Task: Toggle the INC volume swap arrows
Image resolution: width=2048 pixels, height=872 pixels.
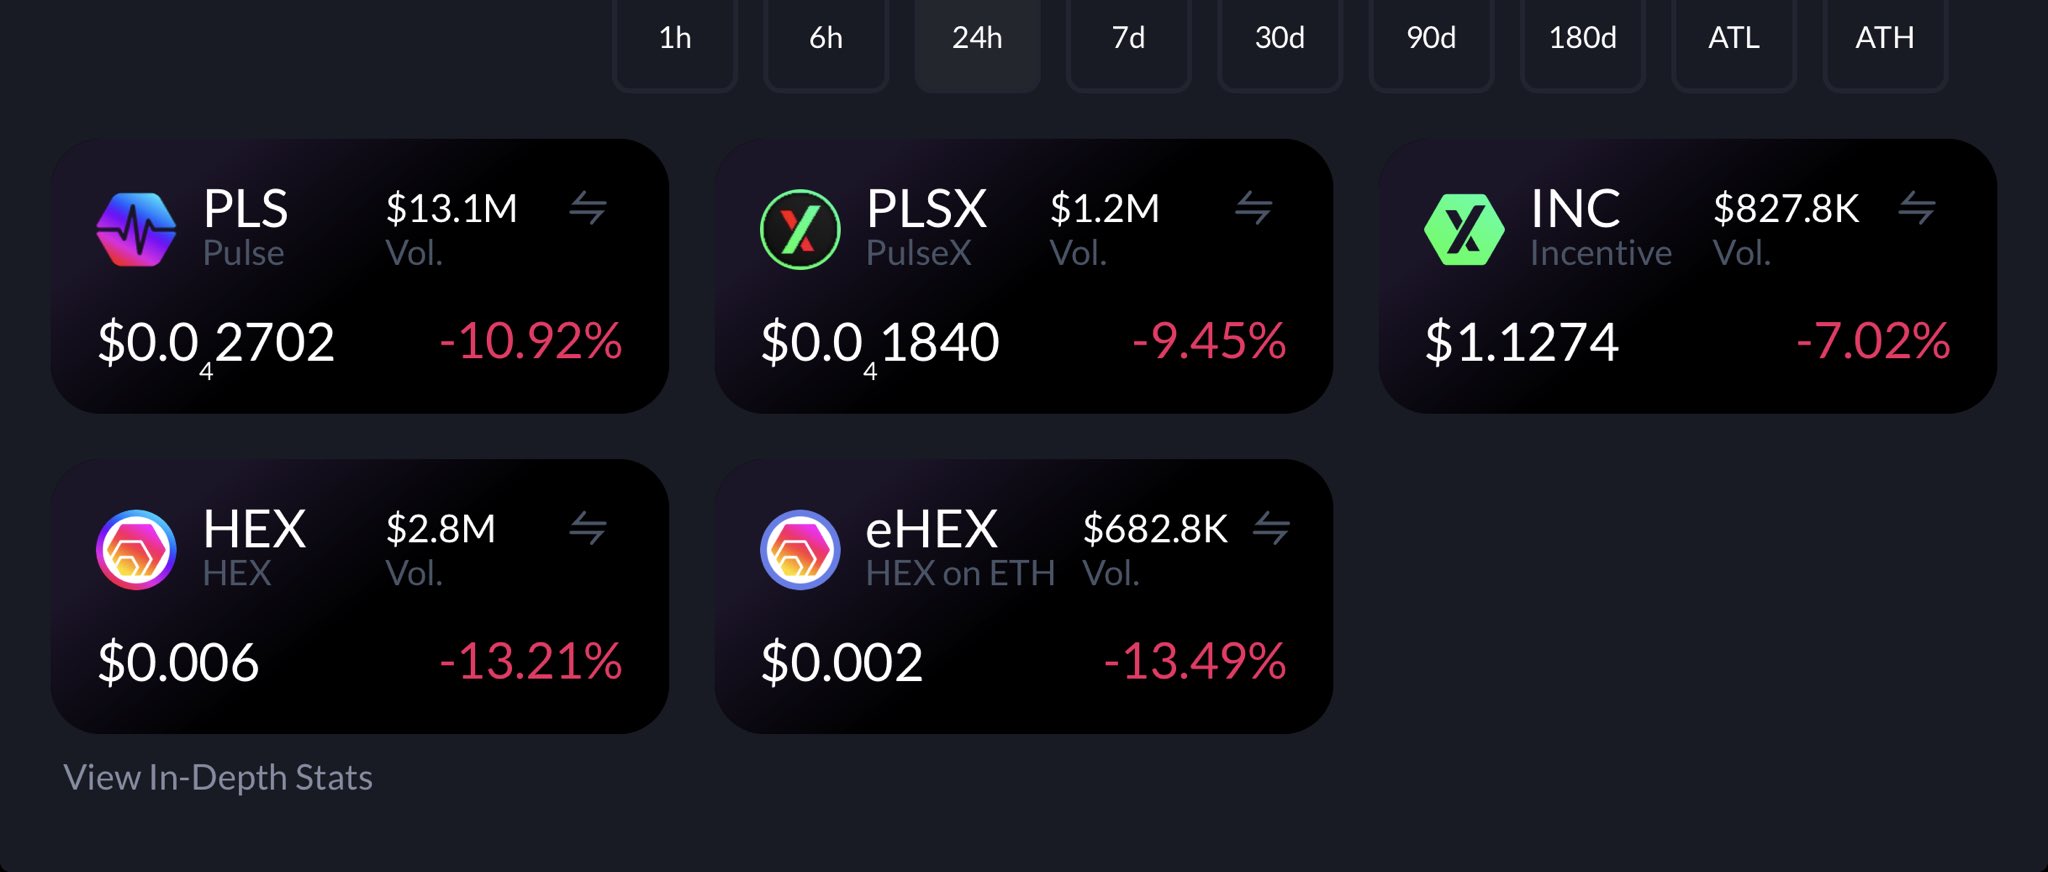Action: pos(1917,208)
